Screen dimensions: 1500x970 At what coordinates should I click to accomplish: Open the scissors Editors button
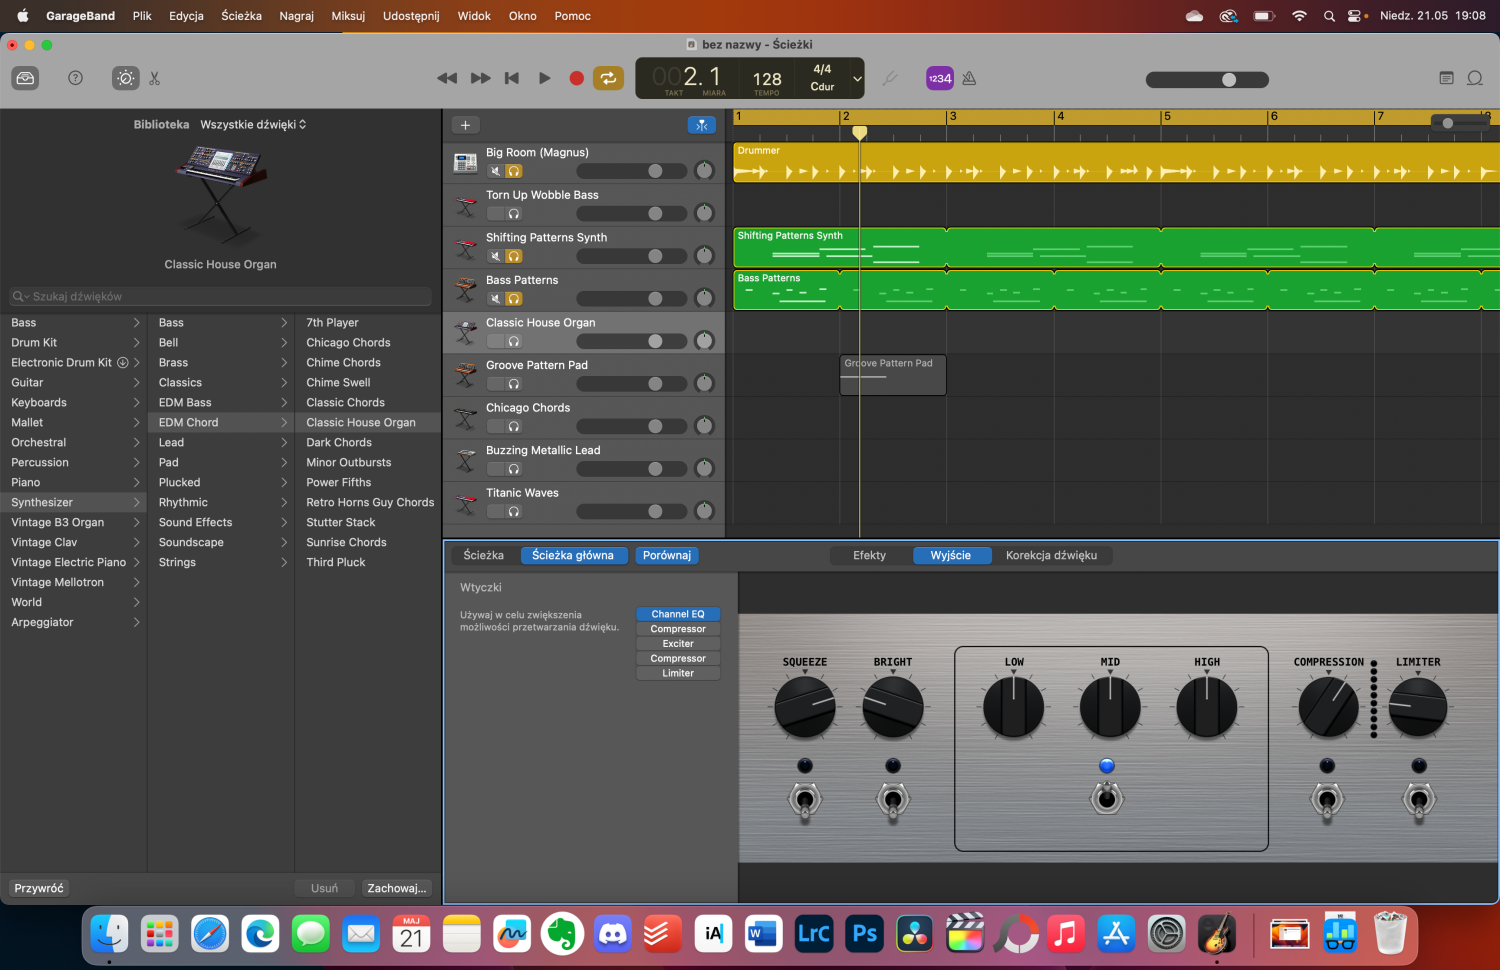click(155, 78)
